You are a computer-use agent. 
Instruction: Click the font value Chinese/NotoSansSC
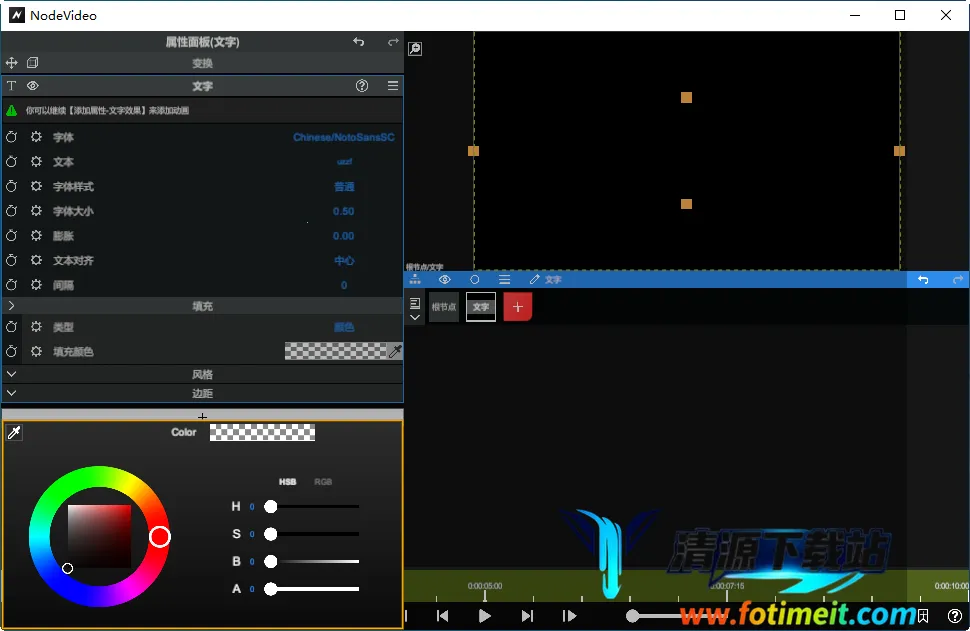343,137
